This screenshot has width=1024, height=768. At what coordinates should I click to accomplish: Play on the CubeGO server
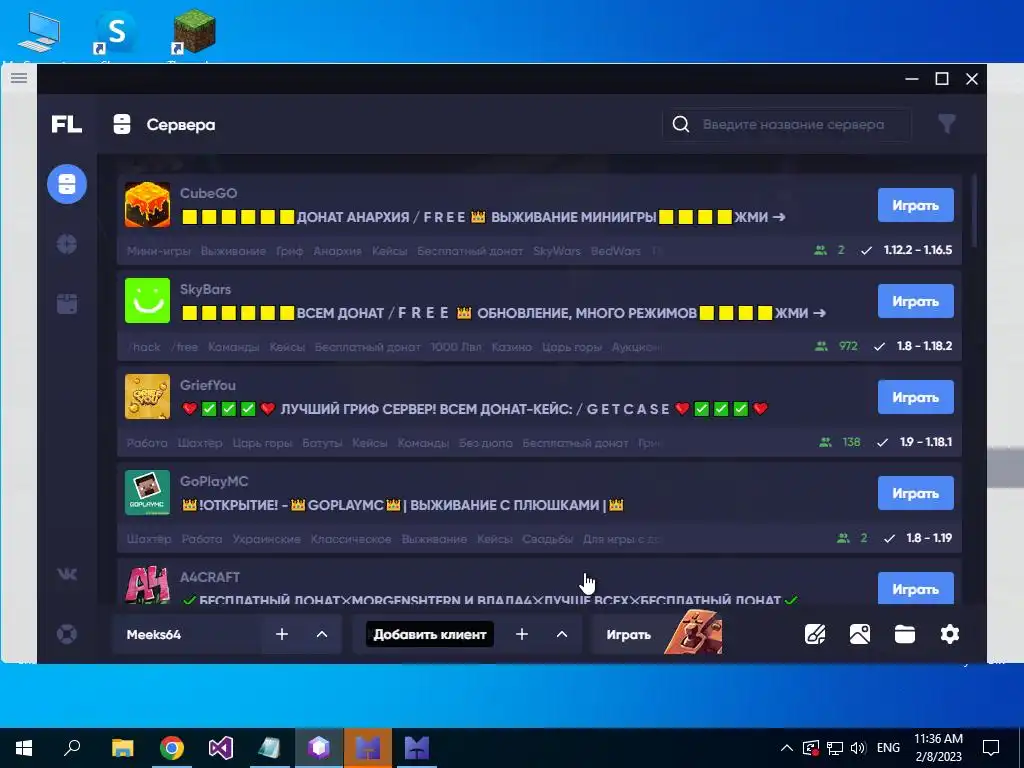(916, 206)
